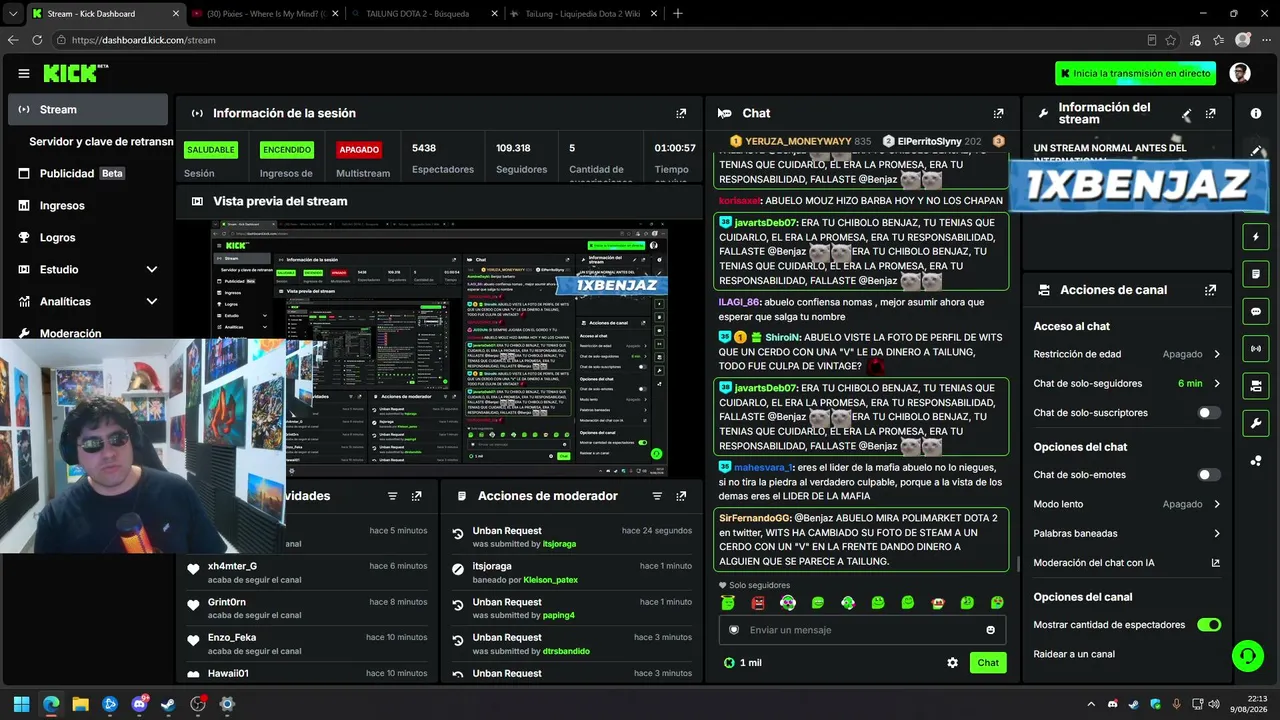Open Restricción de edad options
This screenshot has width=1280, height=720.
(1127, 354)
